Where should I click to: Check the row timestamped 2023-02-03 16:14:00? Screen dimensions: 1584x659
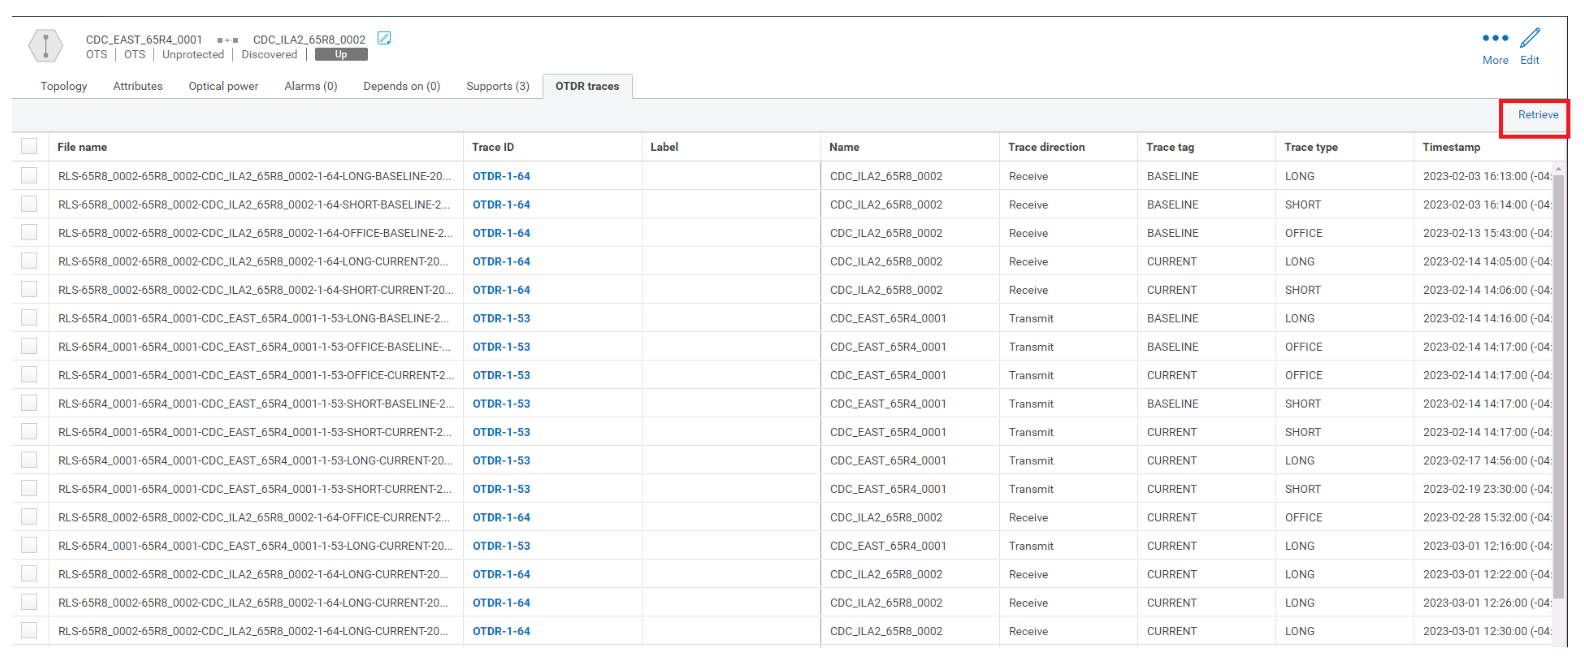(x=29, y=204)
